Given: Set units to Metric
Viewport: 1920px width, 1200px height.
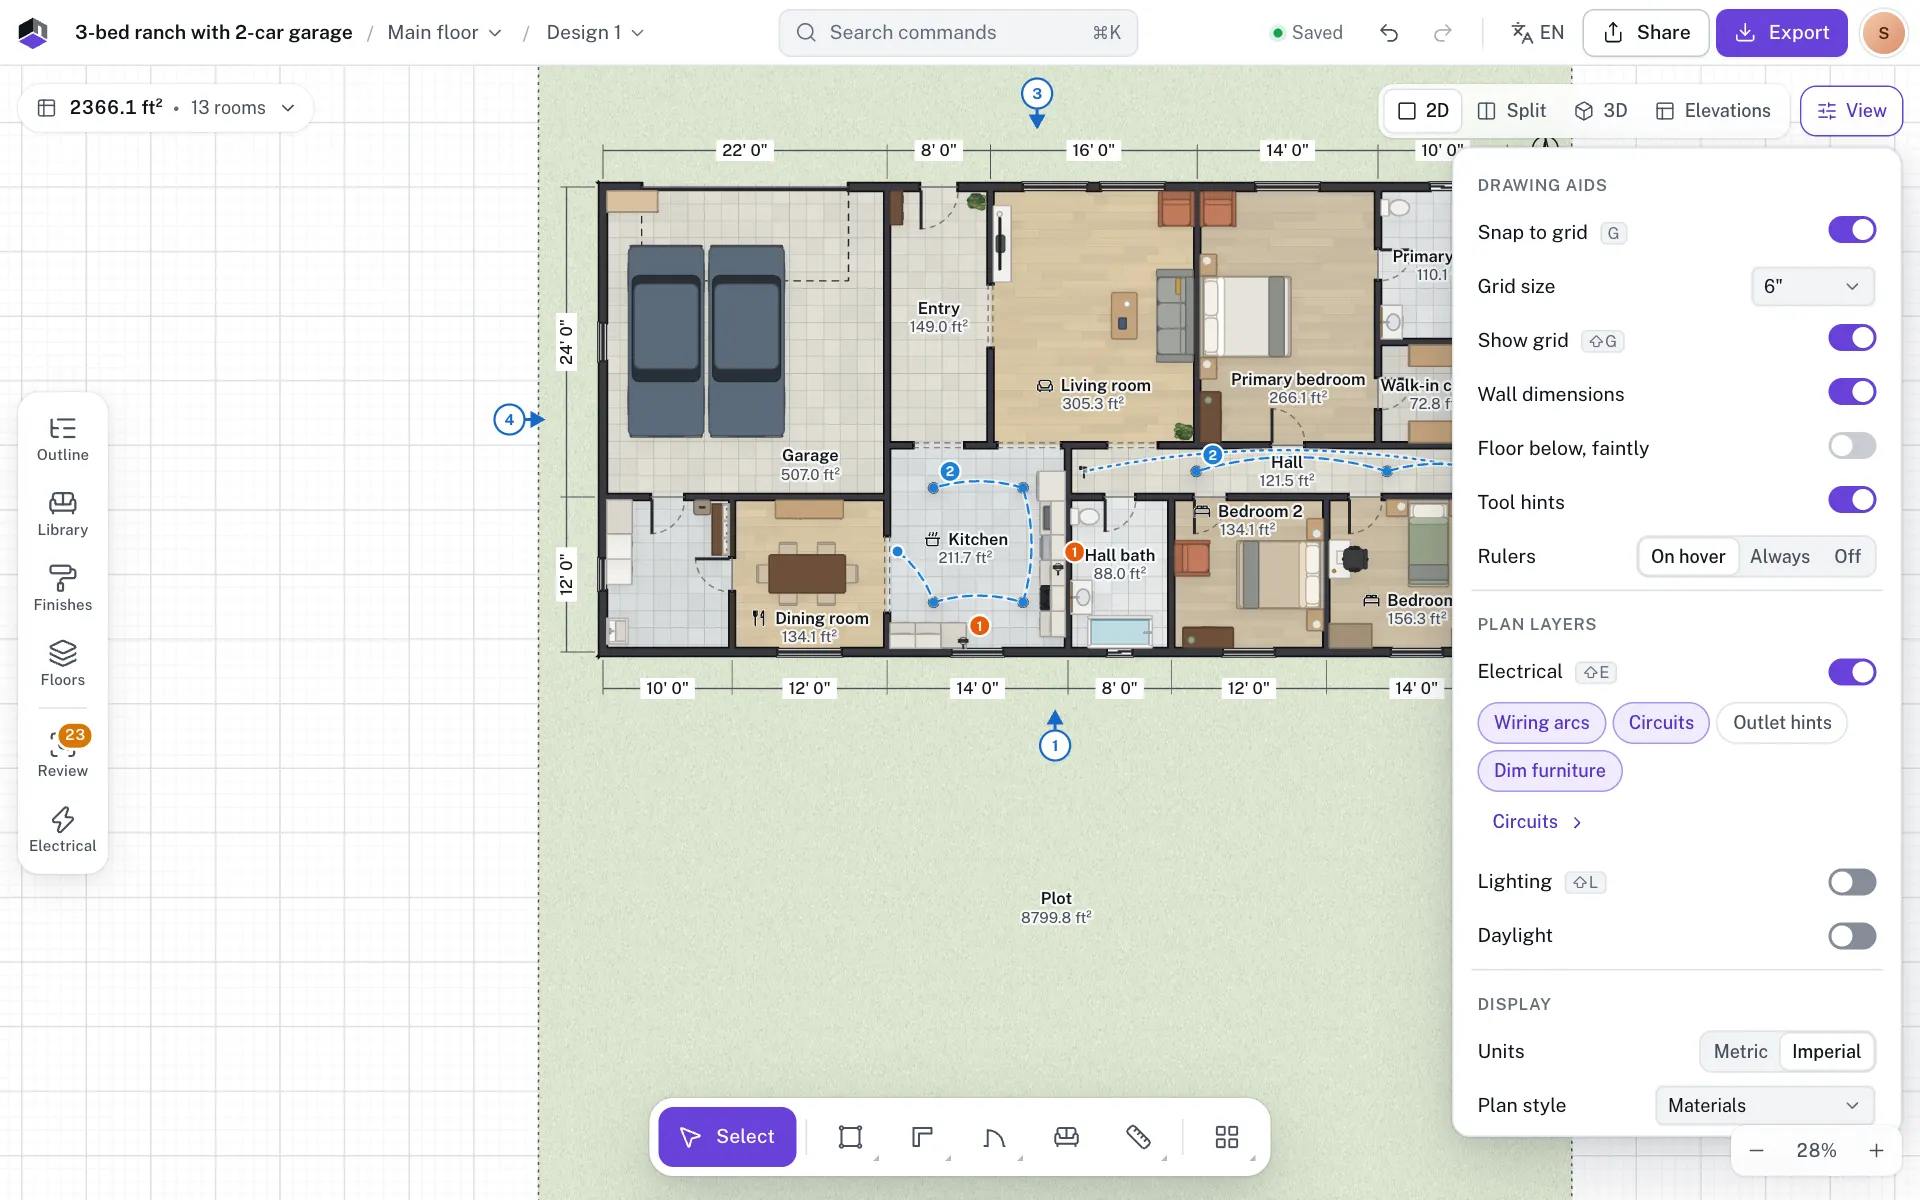Looking at the screenshot, I should (1740, 1051).
